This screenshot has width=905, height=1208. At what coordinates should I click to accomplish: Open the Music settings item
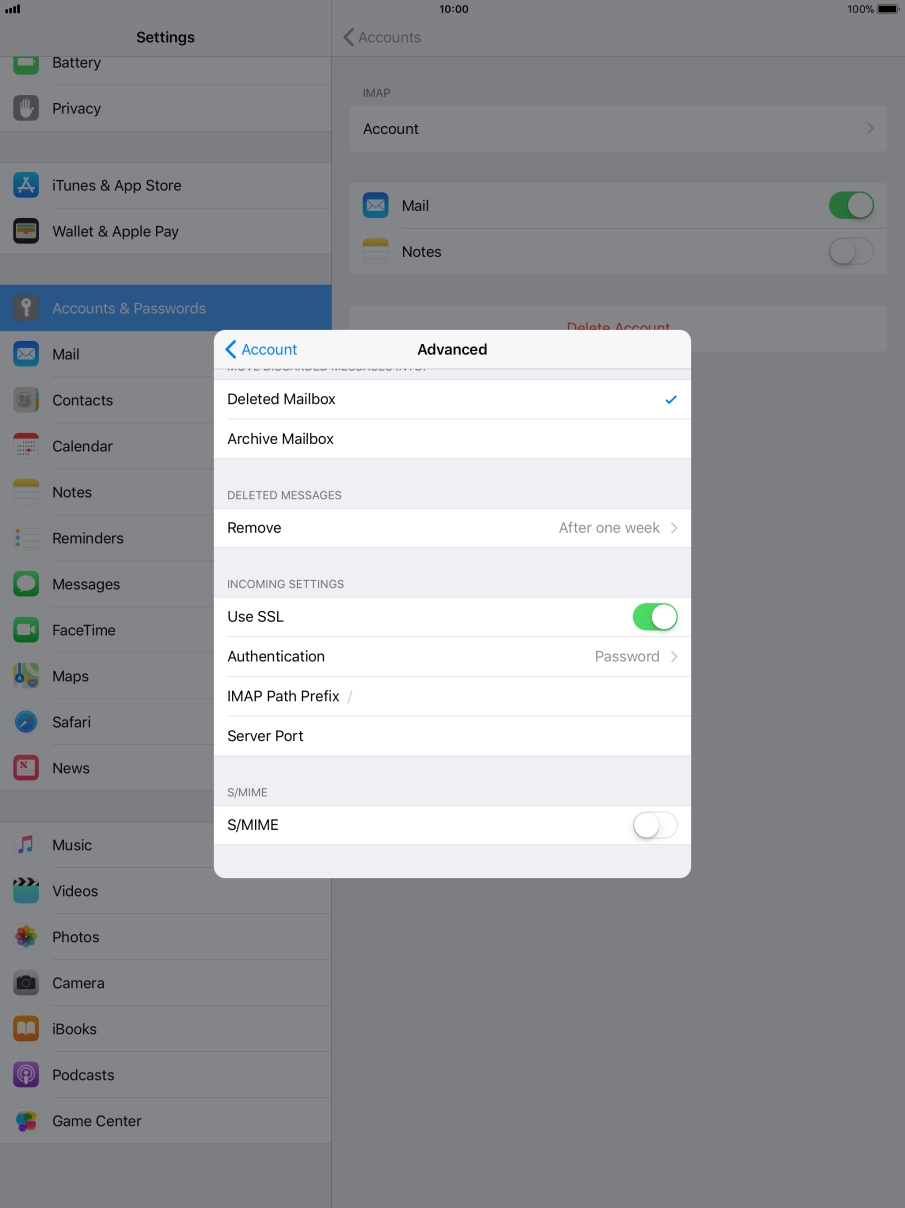point(72,845)
